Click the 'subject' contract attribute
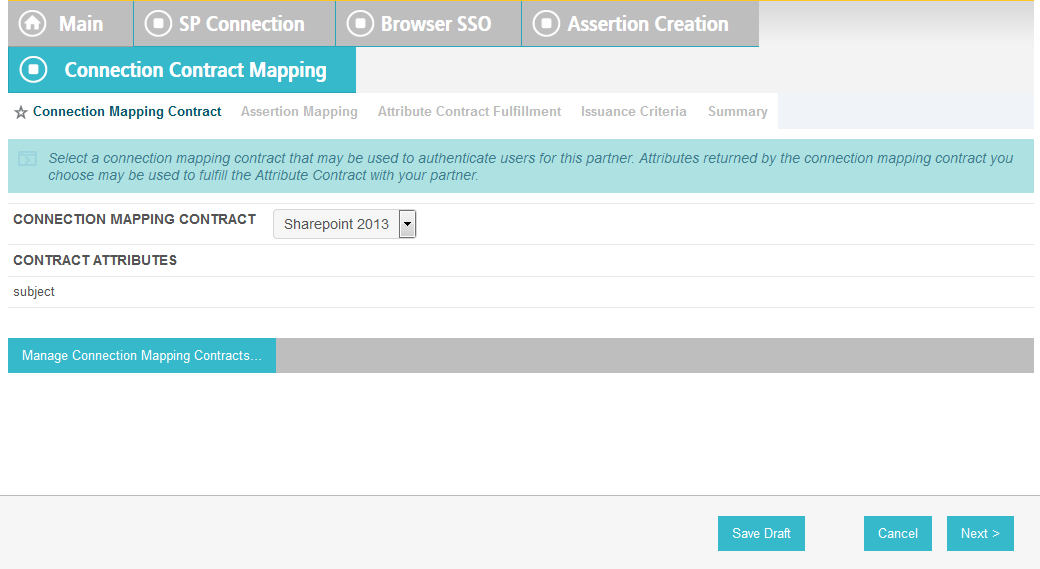The width and height of the screenshot is (1040, 569). 34,292
